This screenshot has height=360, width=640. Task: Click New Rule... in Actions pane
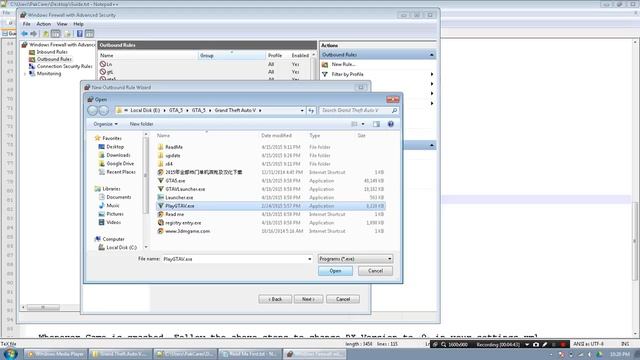(343, 64)
